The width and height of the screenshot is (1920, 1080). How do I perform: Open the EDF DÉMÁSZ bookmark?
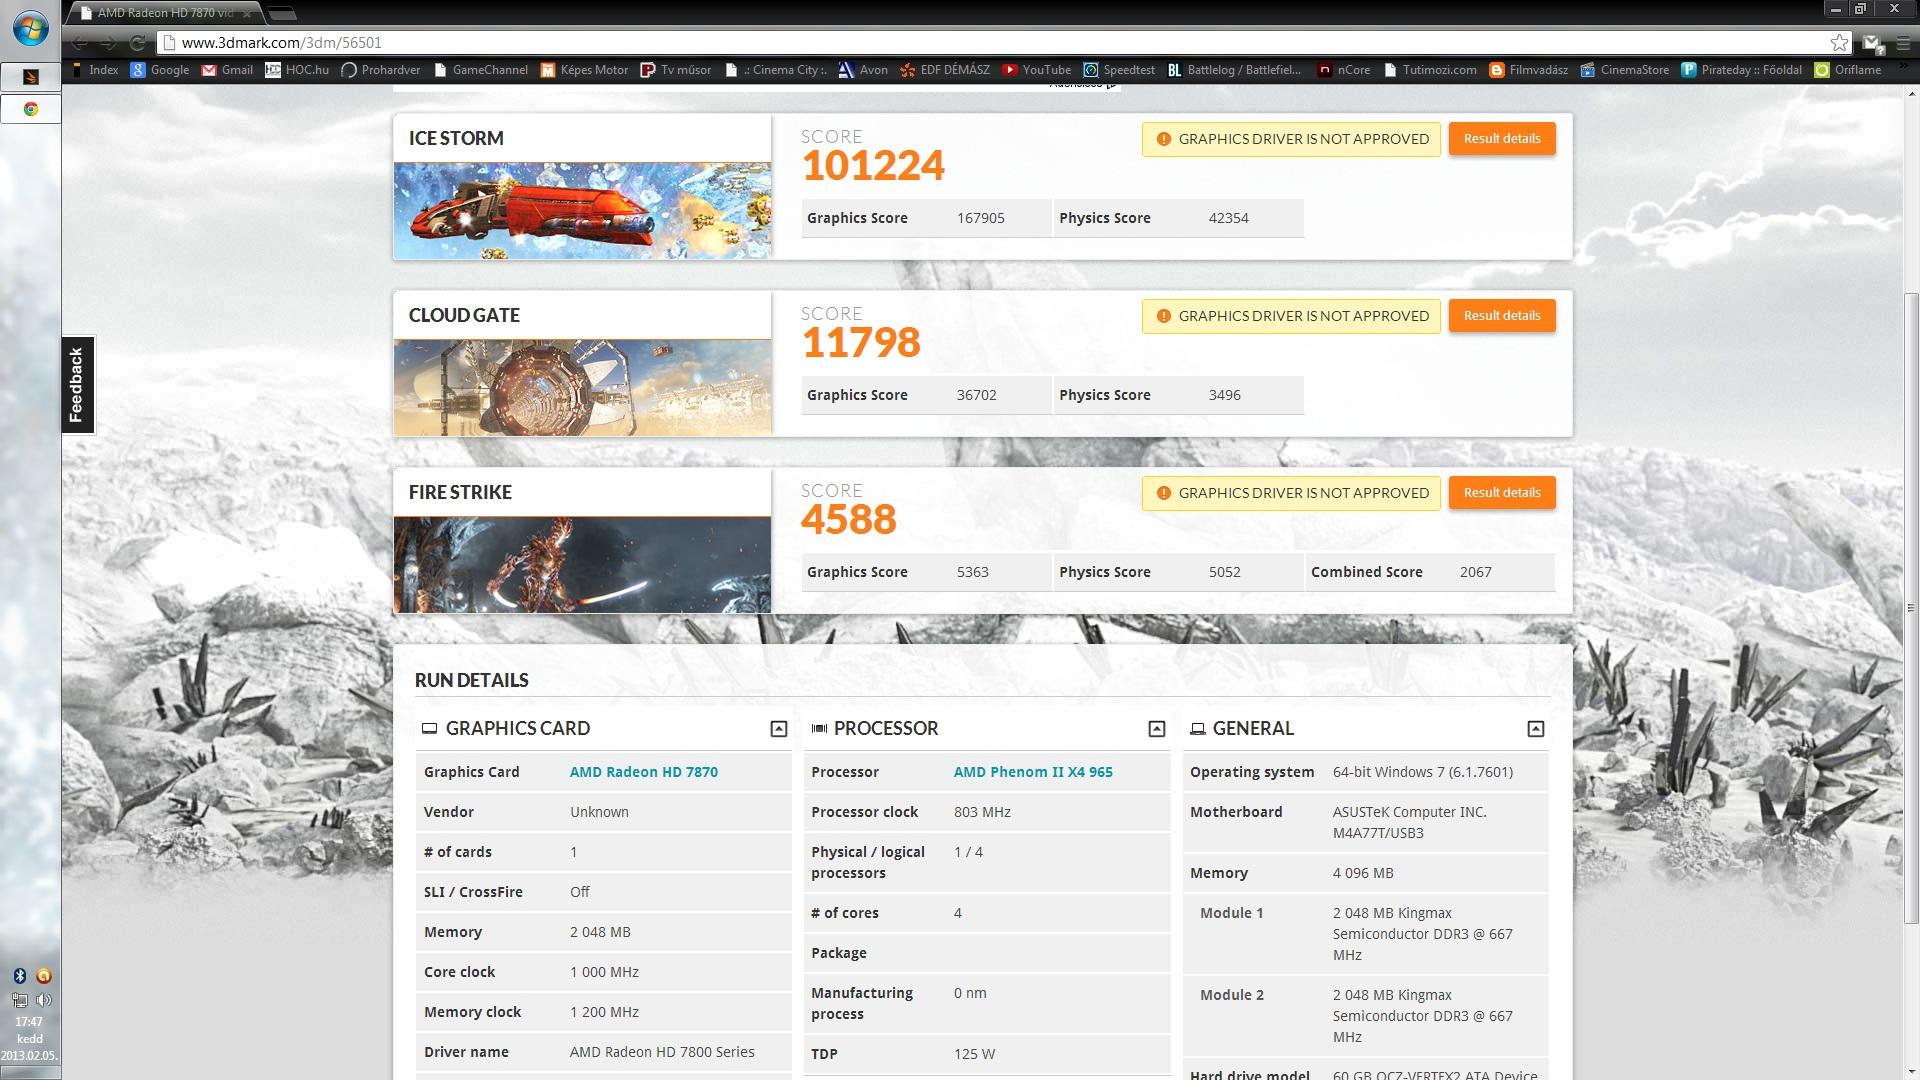tap(945, 70)
